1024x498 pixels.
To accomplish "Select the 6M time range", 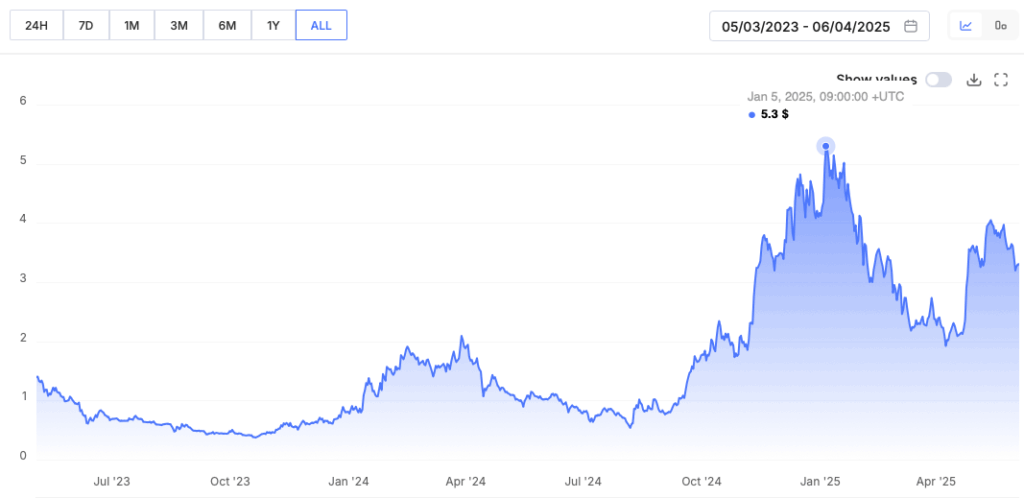I will [227, 26].
